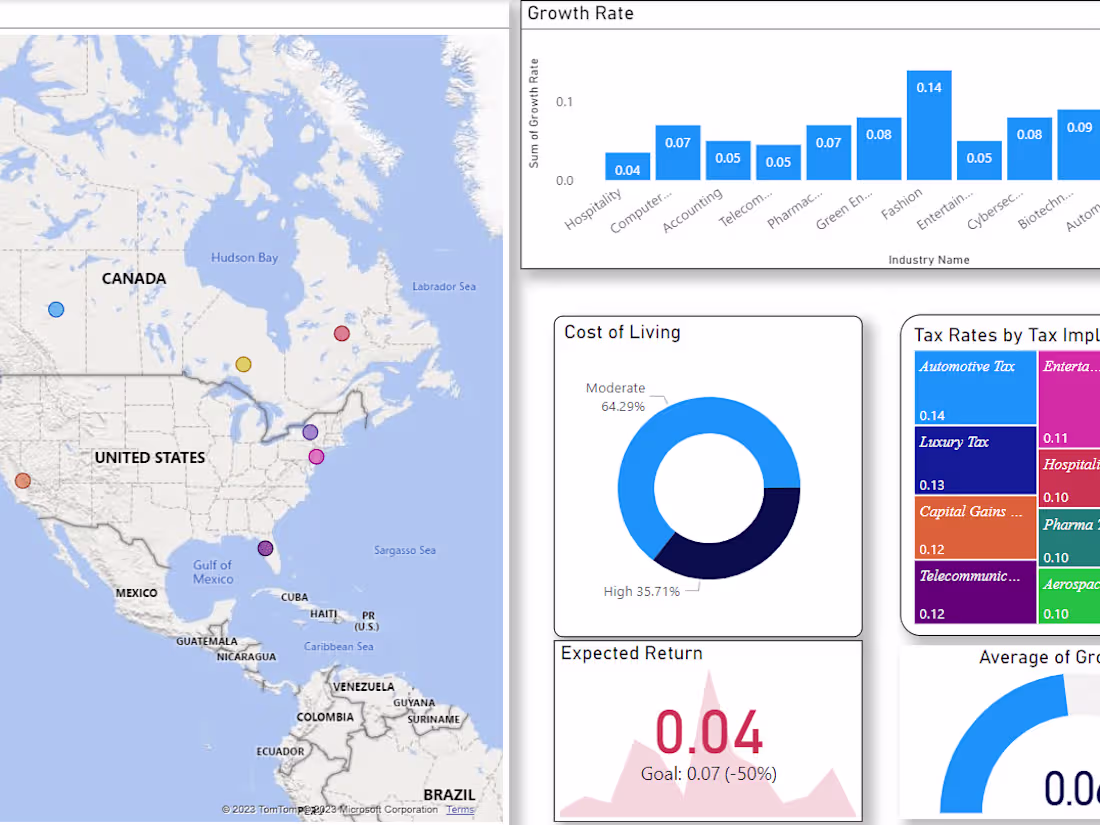Click the pink marker near New York
This screenshot has height=825, width=1100.
[316, 456]
